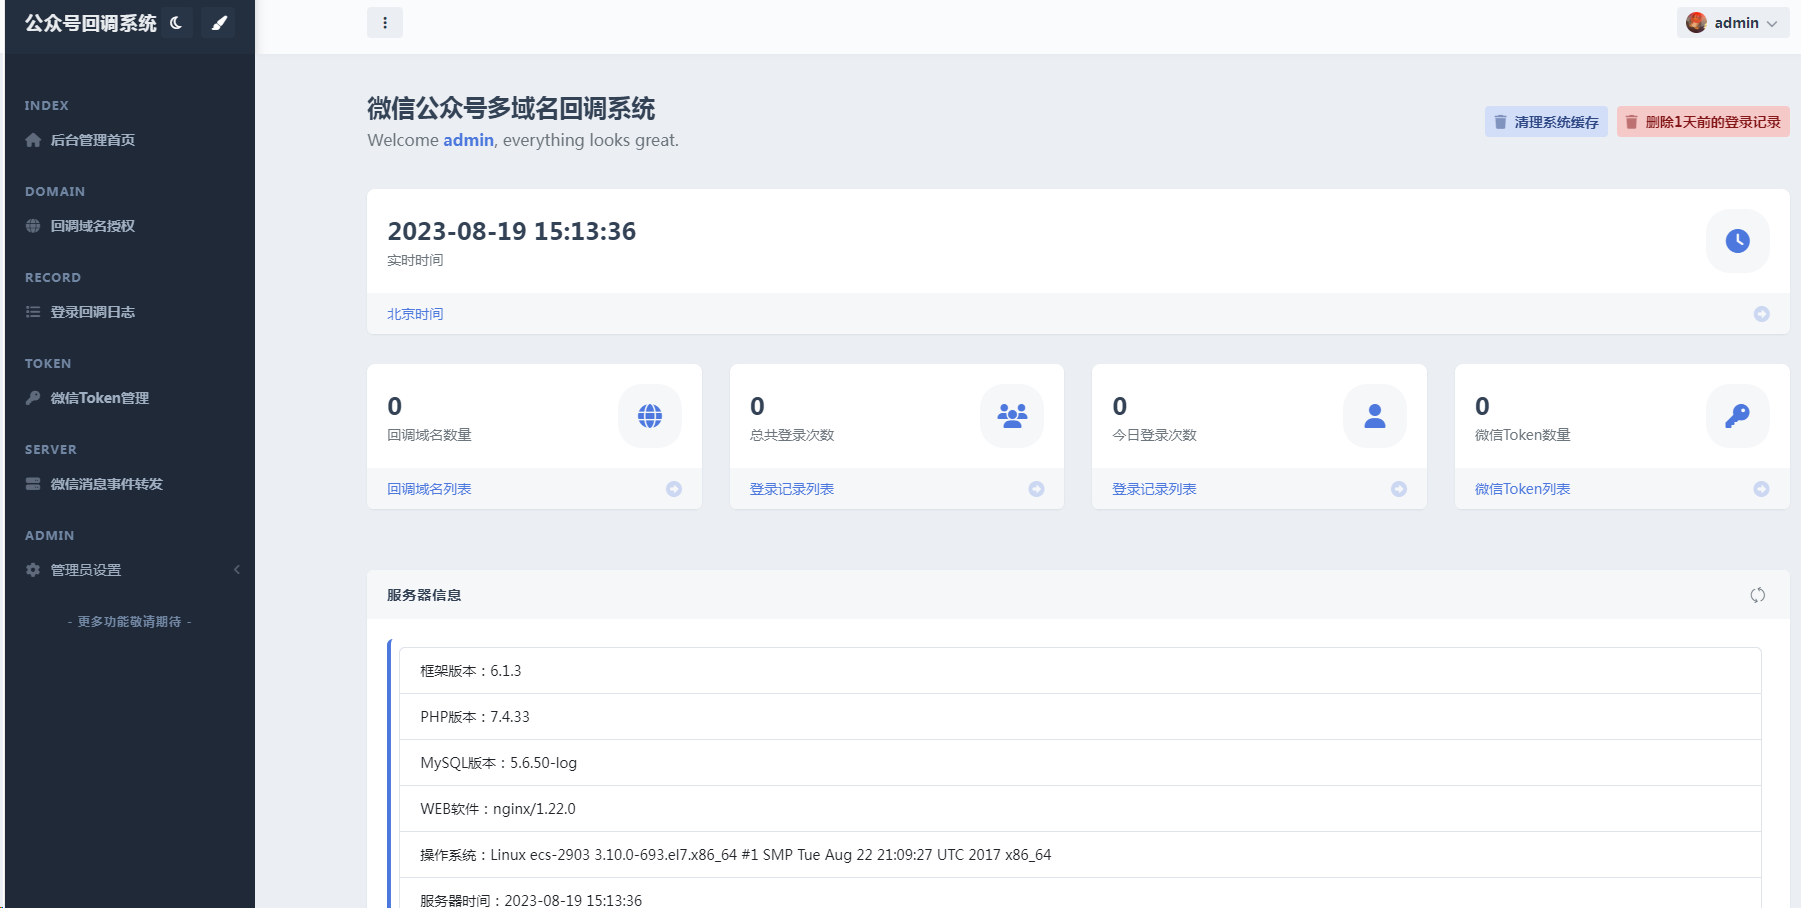This screenshot has width=1801, height=908.
Task: Open 登录记录列表 under 总共登录次数
Action: pyautogui.click(x=792, y=489)
